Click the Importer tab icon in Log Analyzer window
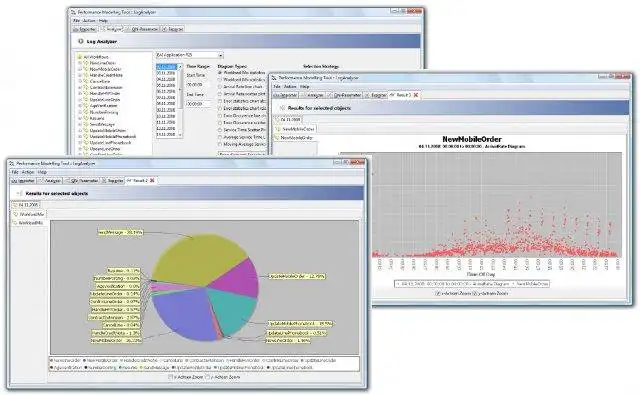This screenshot has width=640, height=395. coord(76,29)
